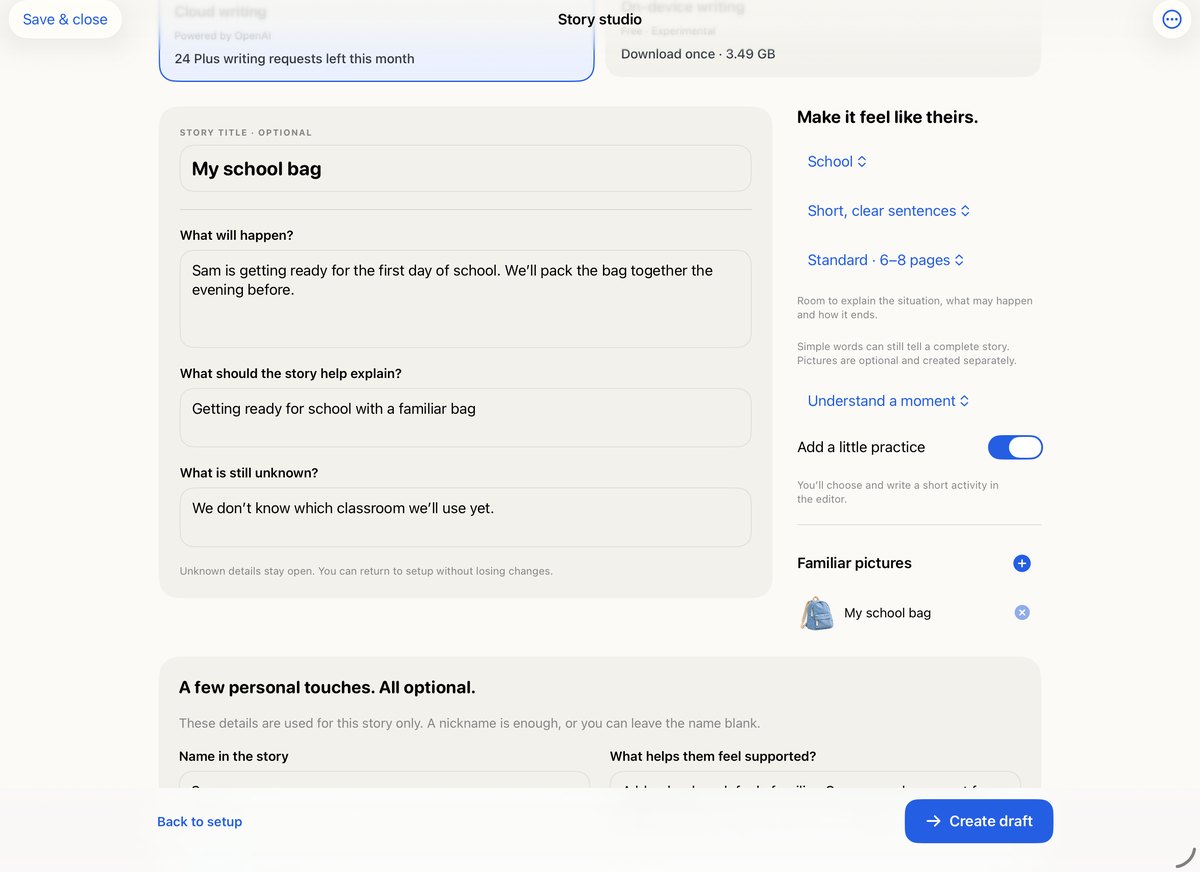
Task: Select the Cloud writing option card
Action: 377,41
